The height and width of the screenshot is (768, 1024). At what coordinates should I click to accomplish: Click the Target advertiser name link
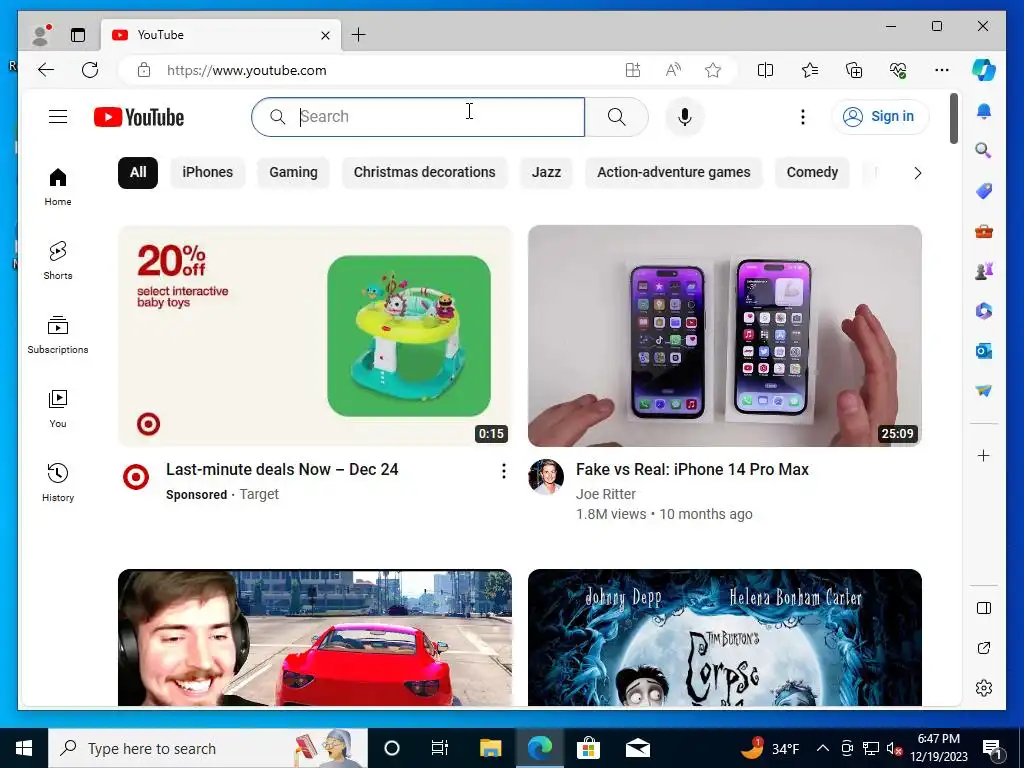tap(259, 494)
